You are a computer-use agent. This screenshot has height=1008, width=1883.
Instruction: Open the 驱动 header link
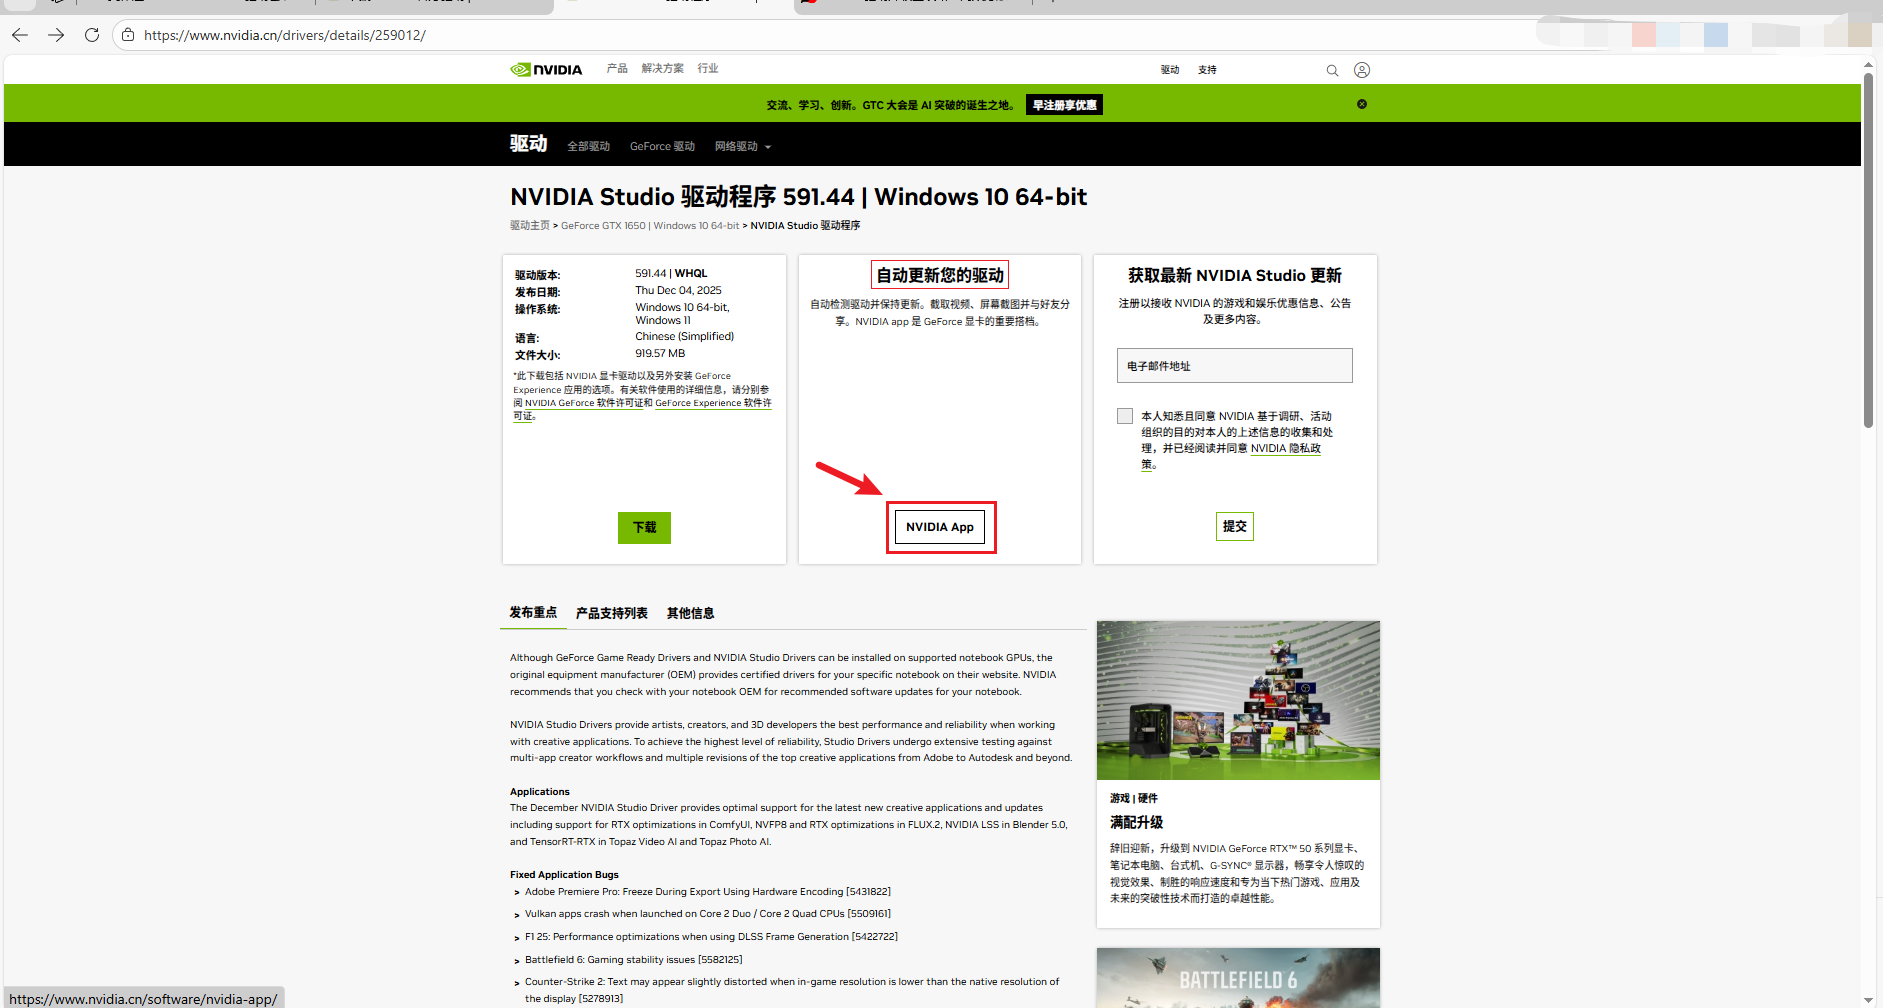(x=1170, y=70)
